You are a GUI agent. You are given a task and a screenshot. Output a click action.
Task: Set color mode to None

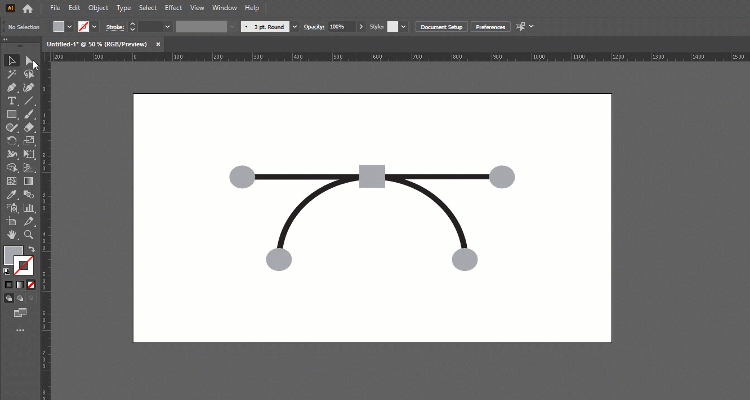coord(32,284)
